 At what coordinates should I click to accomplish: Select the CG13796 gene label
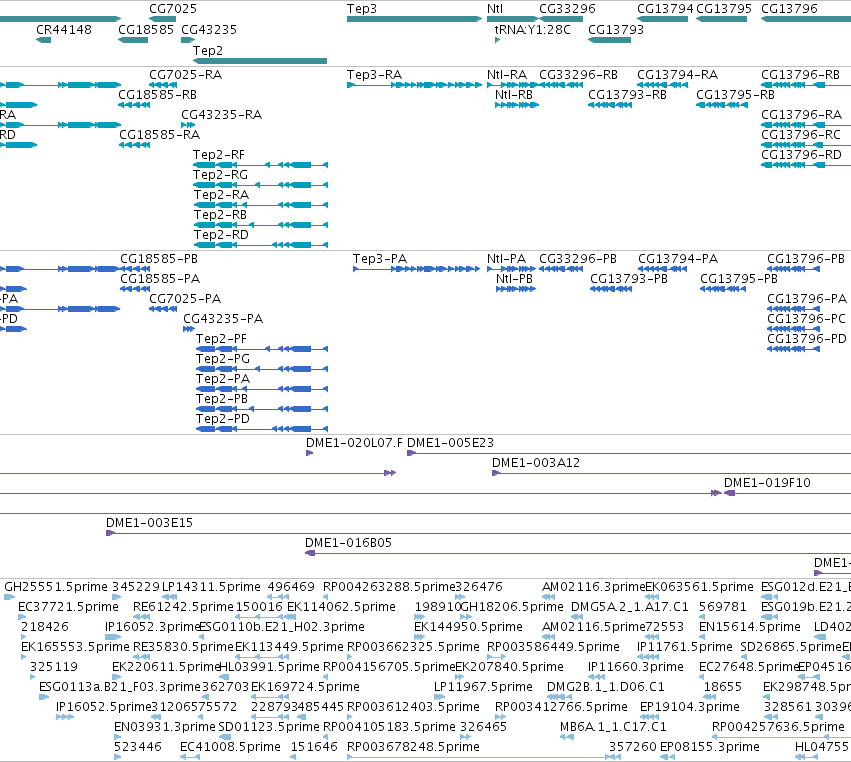point(789,9)
